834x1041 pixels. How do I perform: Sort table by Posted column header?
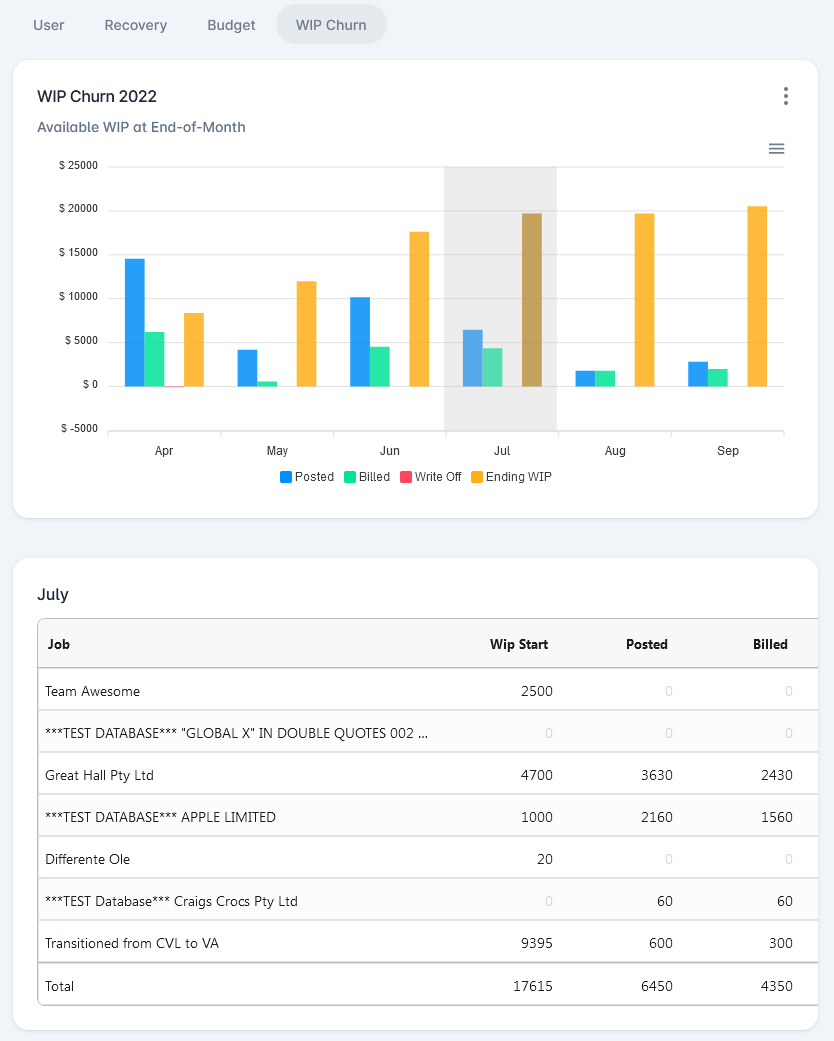tap(646, 644)
